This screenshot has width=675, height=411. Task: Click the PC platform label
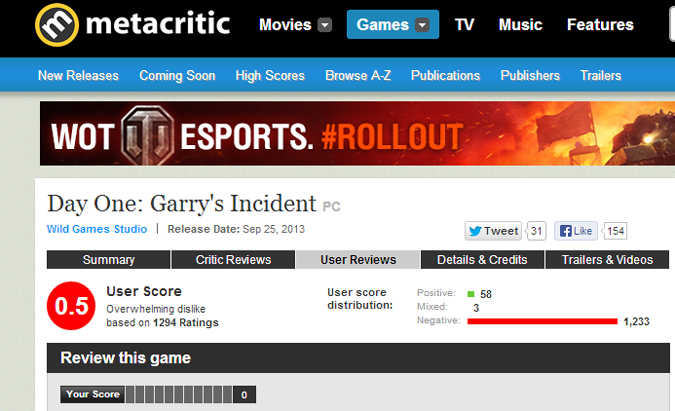(331, 207)
